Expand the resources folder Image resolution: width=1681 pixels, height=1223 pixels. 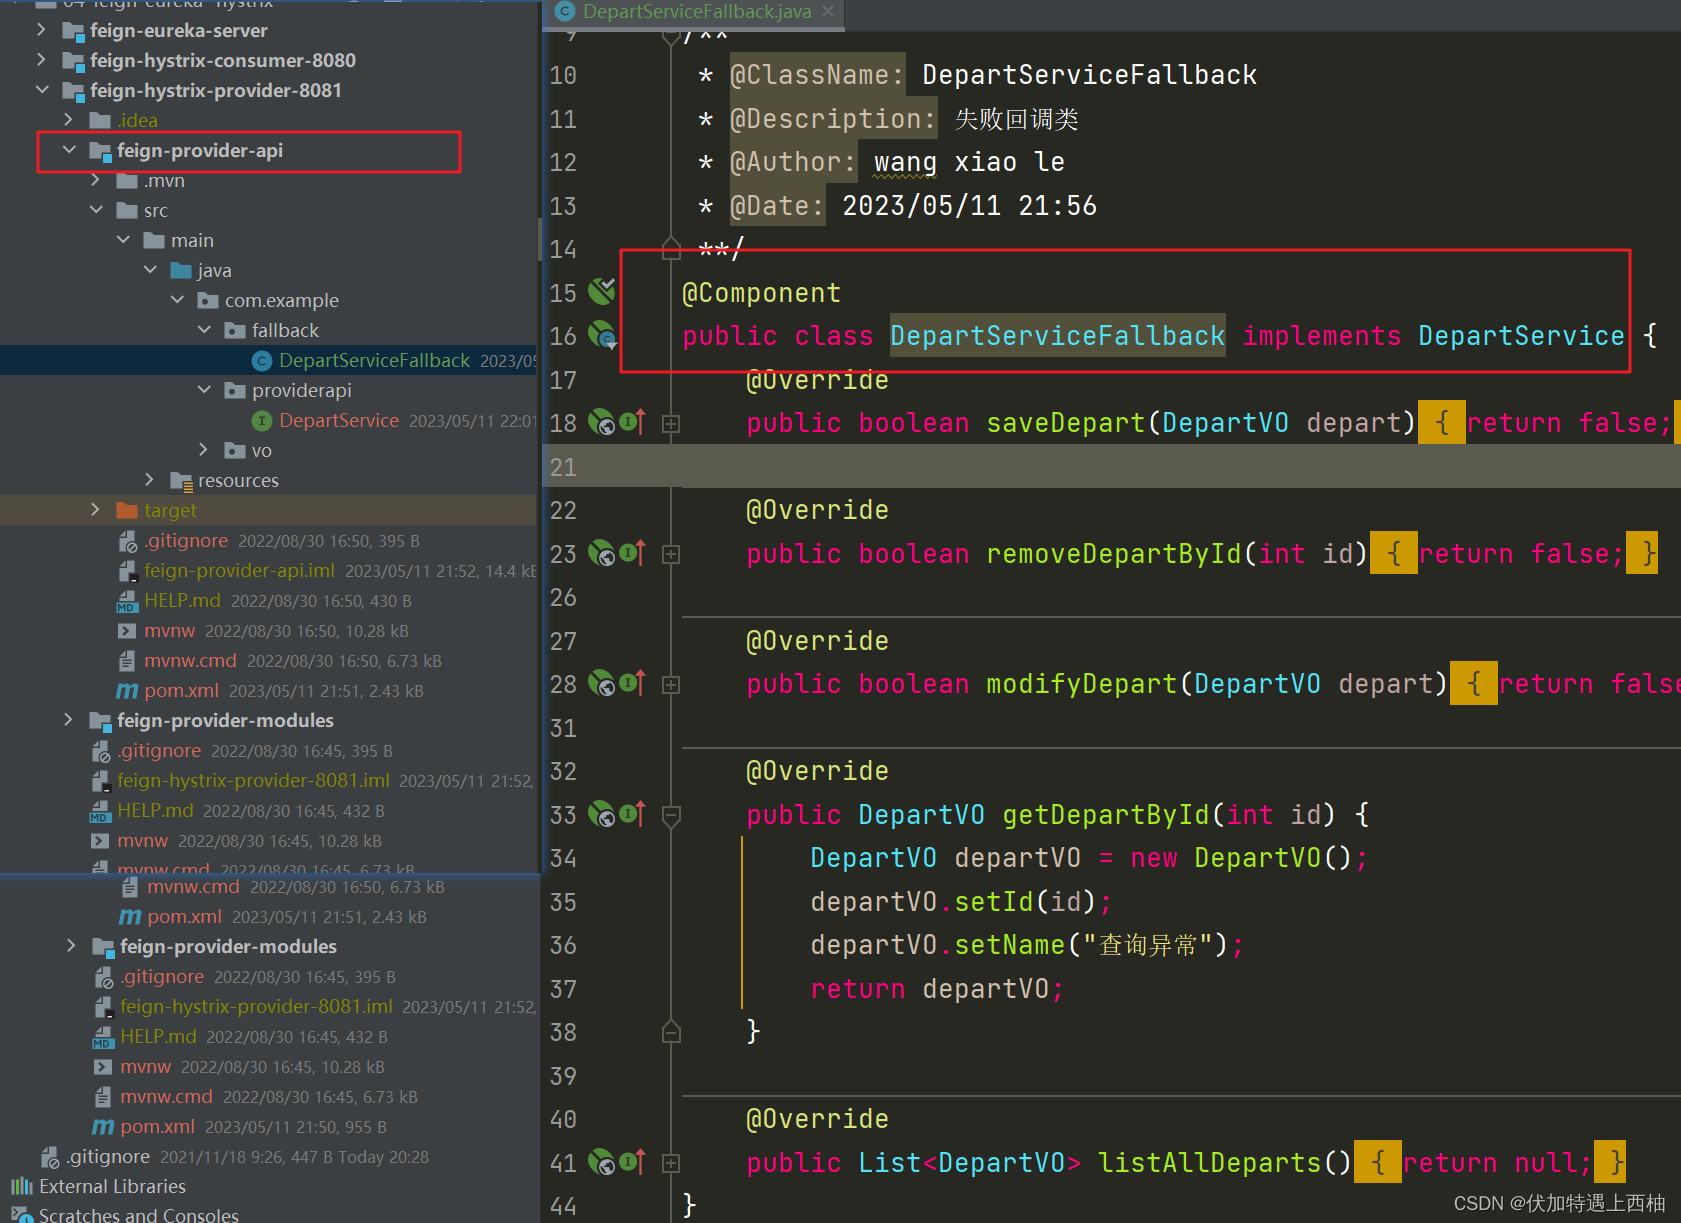[149, 480]
